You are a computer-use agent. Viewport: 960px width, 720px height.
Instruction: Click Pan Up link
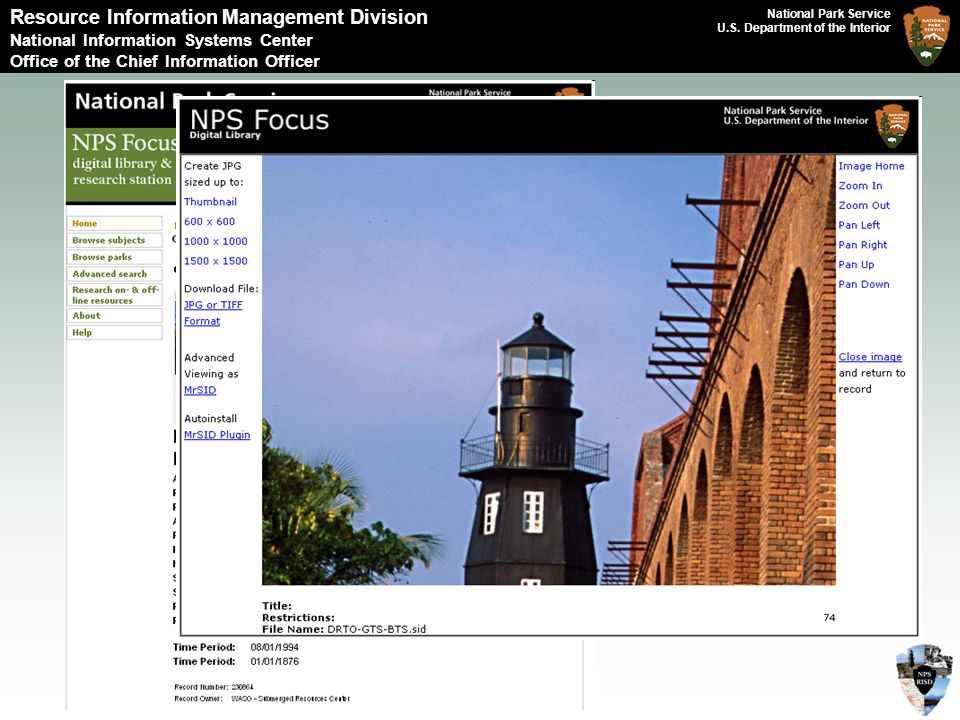[856, 264]
